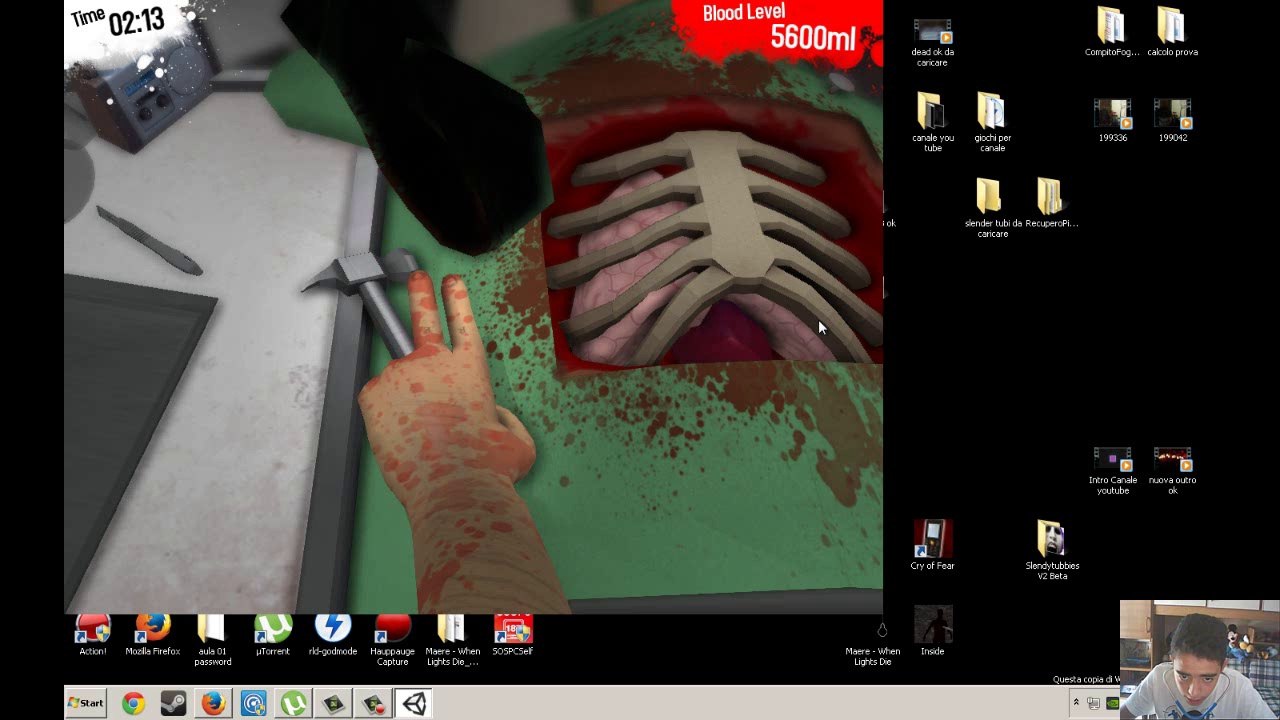Open the 'giochi per canale' folder

tap(992, 123)
